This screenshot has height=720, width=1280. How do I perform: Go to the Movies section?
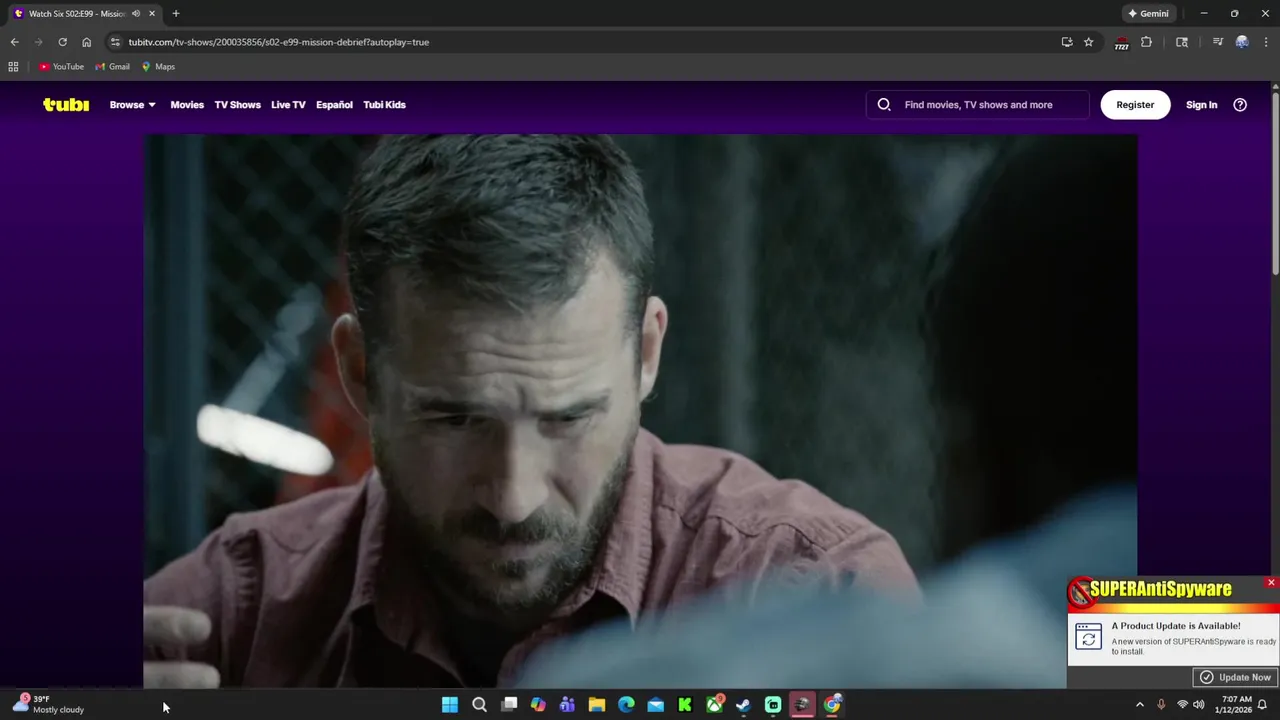click(x=187, y=104)
